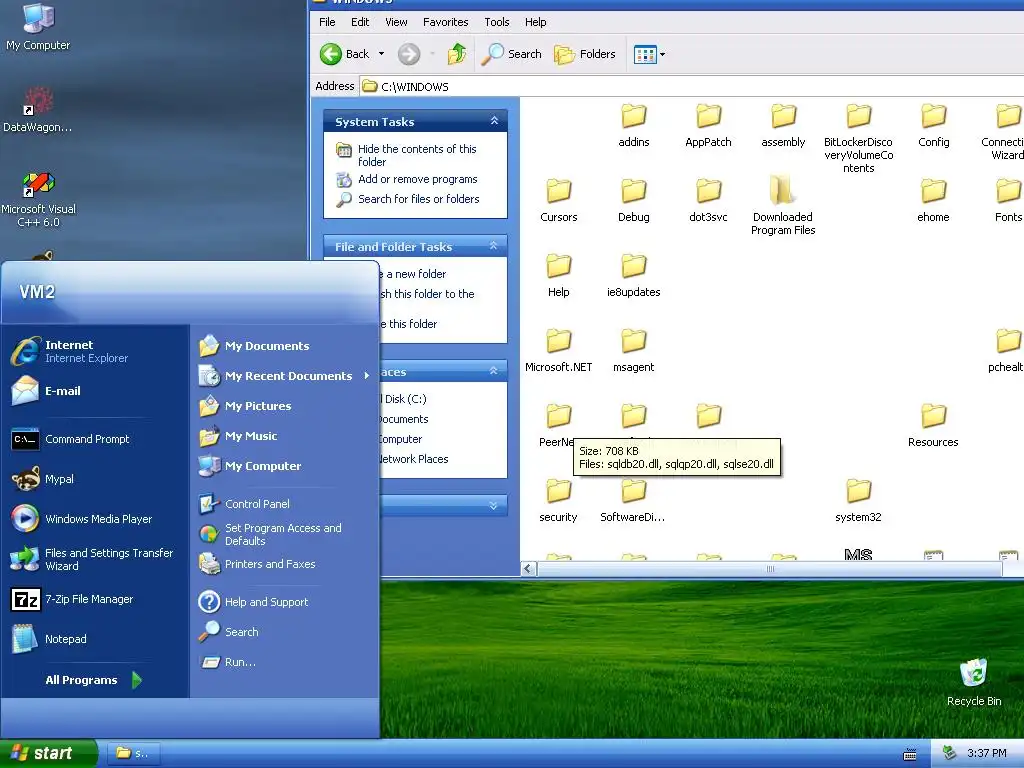The width and height of the screenshot is (1024, 768).
Task: Open My Music in Start menu
Action: [238, 436]
